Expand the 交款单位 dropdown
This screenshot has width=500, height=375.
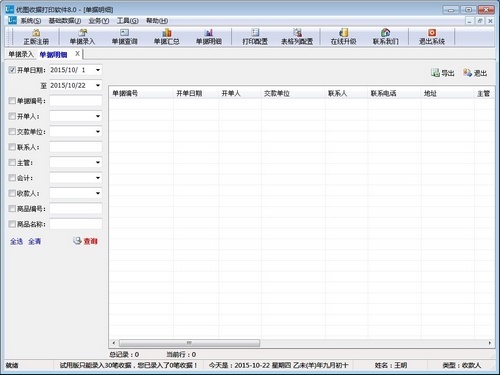(98, 131)
